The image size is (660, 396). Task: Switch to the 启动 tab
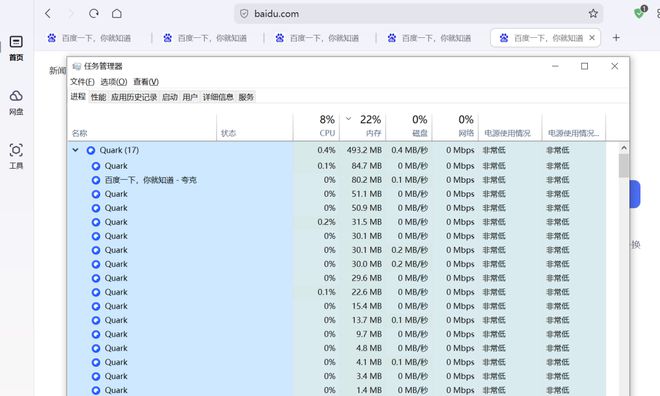pyautogui.click(x=170, y=97)
